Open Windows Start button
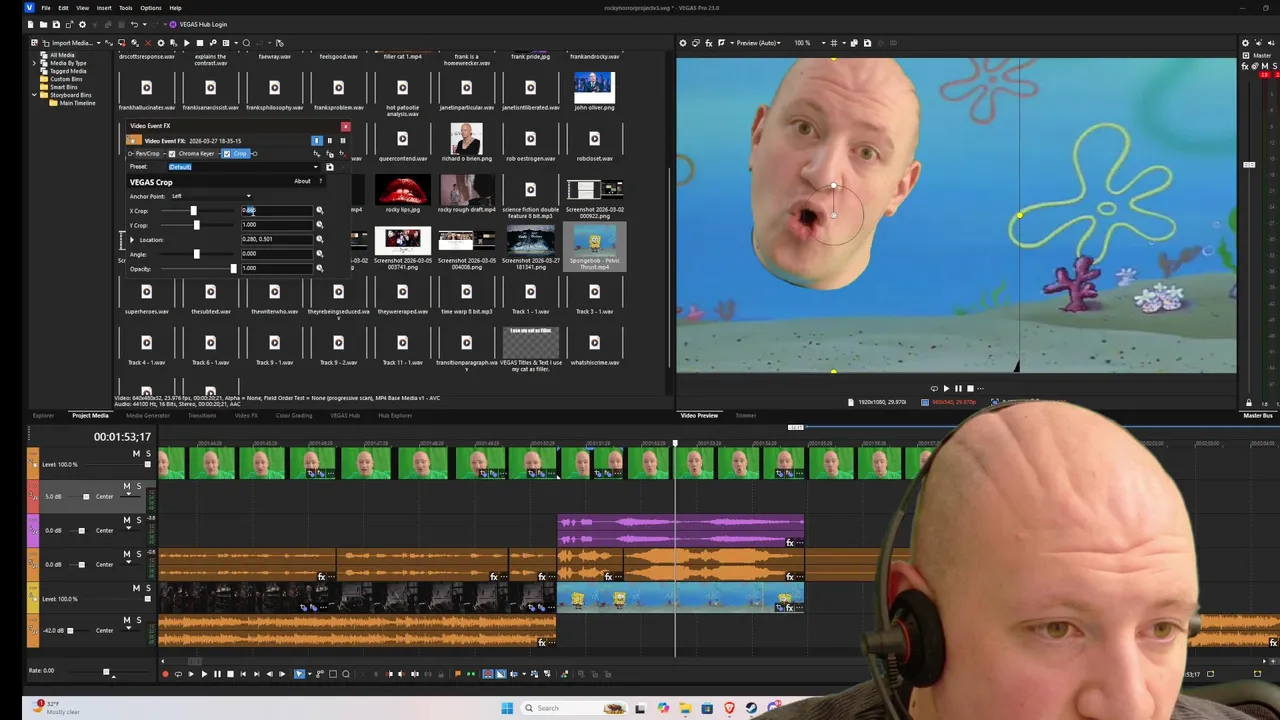The image size is (1280, 720). click(x=507, y=708)
